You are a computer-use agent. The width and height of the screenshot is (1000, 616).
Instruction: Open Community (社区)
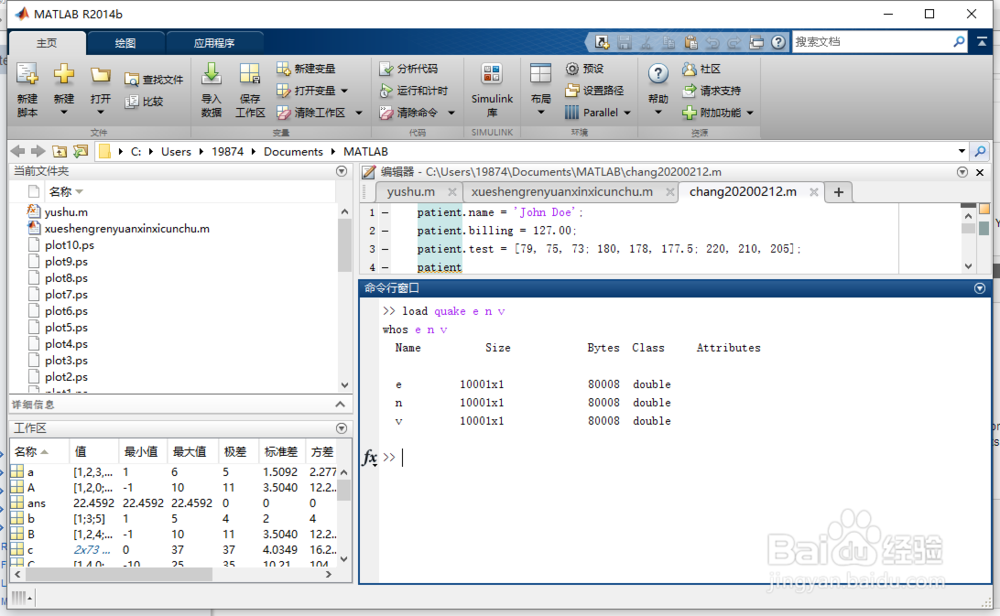(x=702, y=68)
